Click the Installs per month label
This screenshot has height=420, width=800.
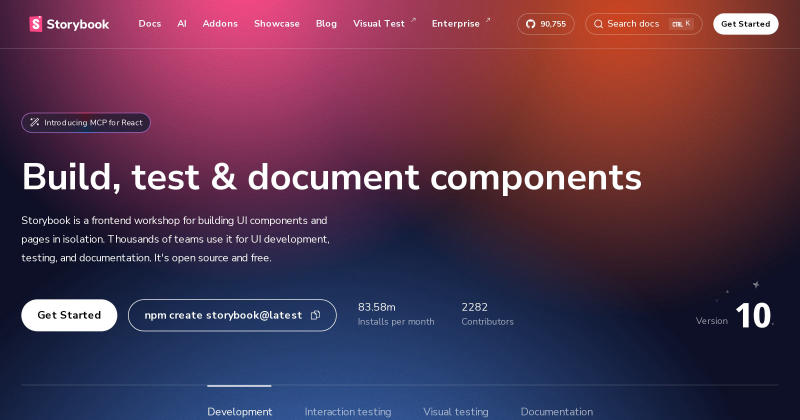(396, 322)
